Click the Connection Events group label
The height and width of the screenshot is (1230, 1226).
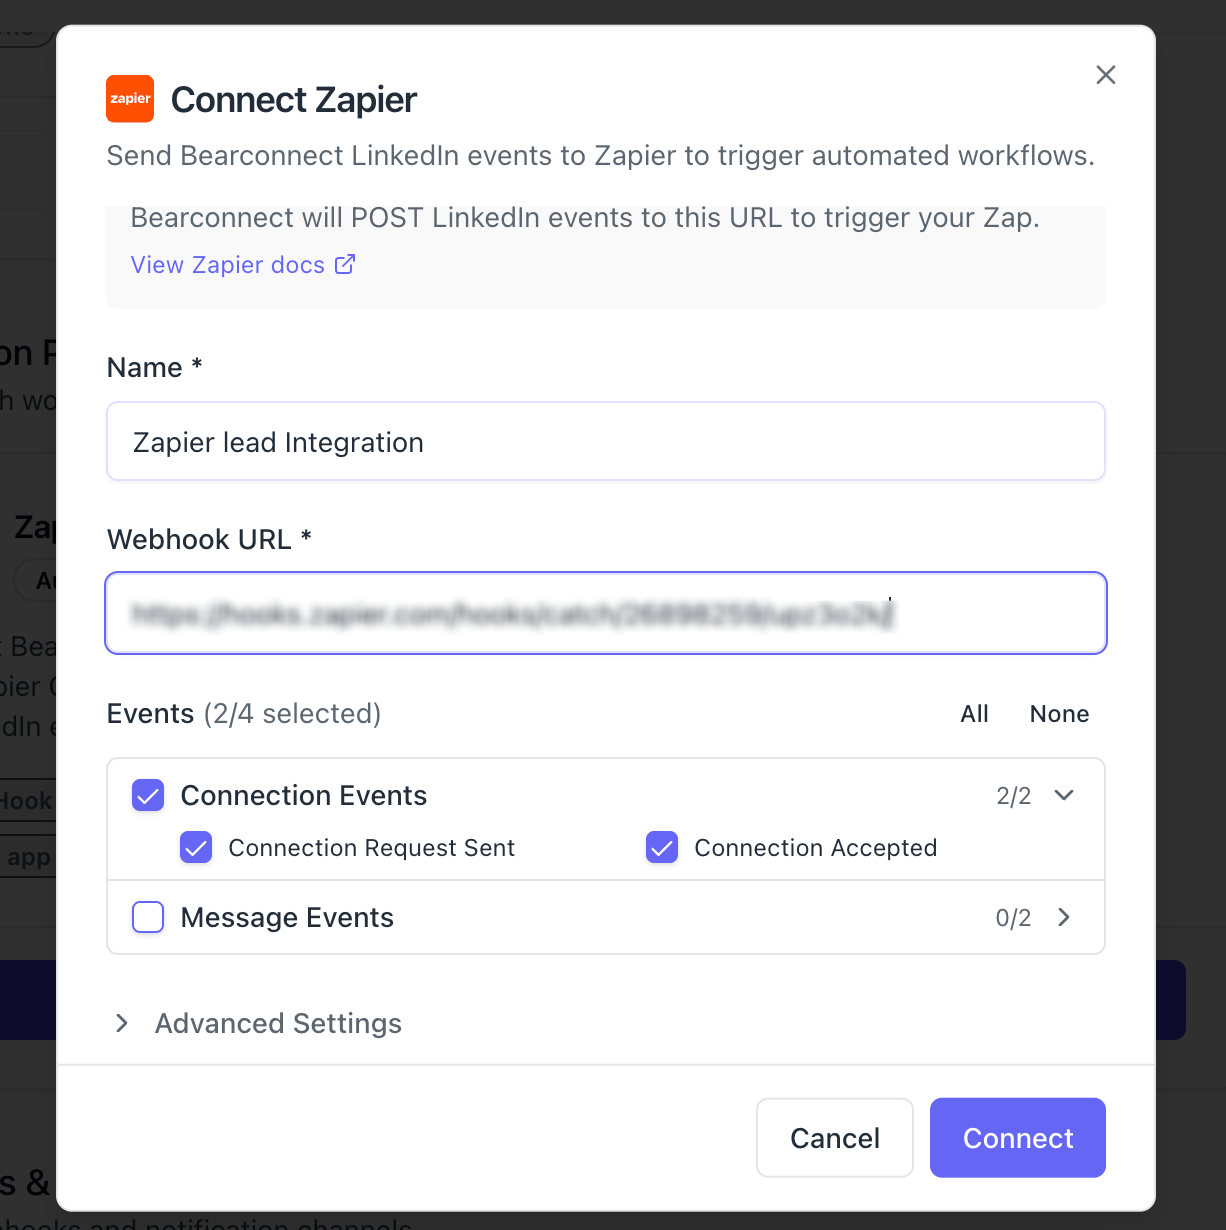(304, 795)
